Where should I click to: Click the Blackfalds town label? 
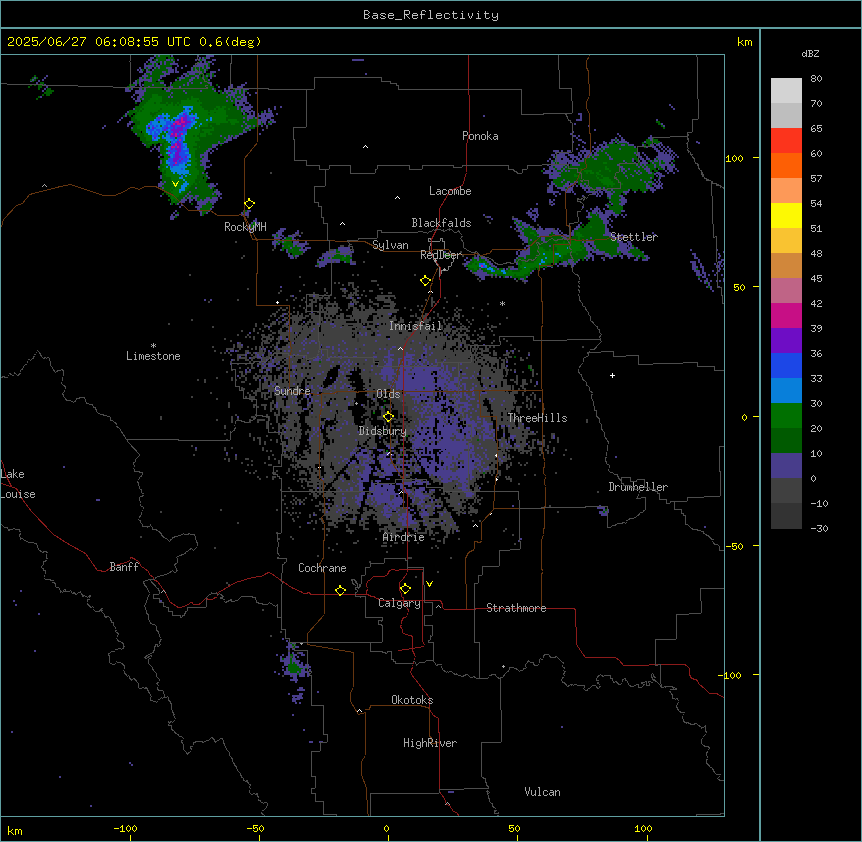(x=441, y=223)
